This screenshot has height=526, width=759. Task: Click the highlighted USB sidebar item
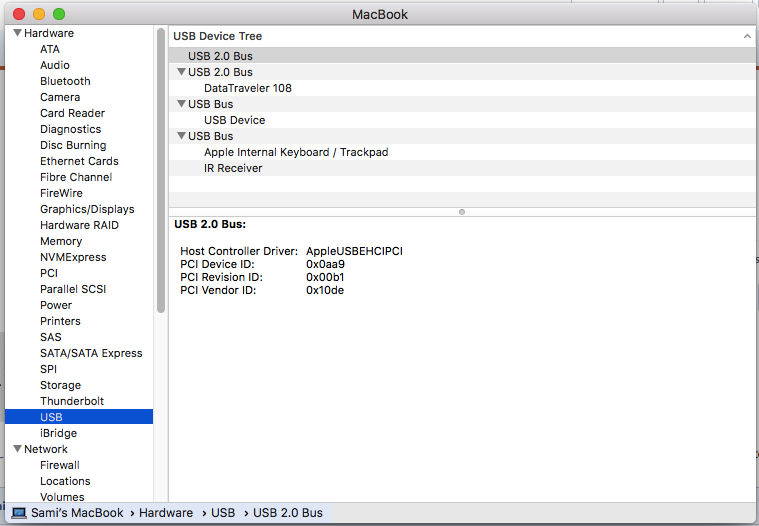tap(79, 417)
